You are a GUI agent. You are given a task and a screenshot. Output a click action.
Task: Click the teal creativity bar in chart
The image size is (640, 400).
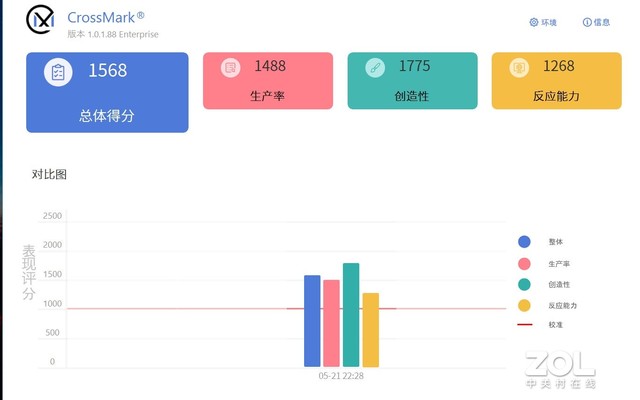[351, 315]
